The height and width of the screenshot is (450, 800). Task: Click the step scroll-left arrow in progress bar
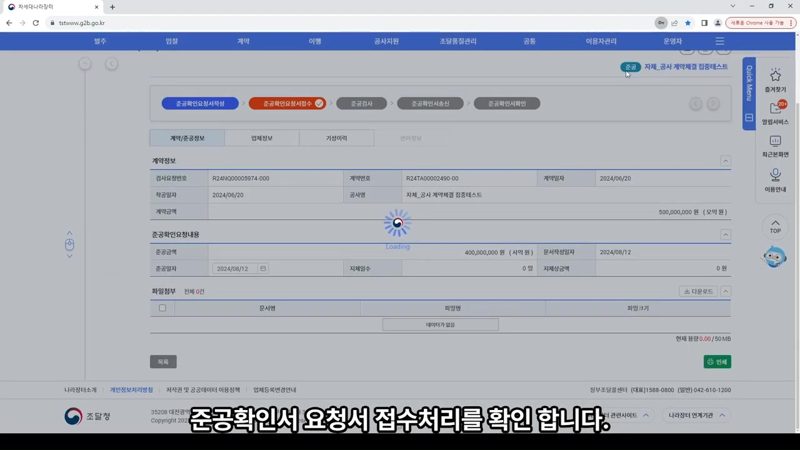[696, 104]
